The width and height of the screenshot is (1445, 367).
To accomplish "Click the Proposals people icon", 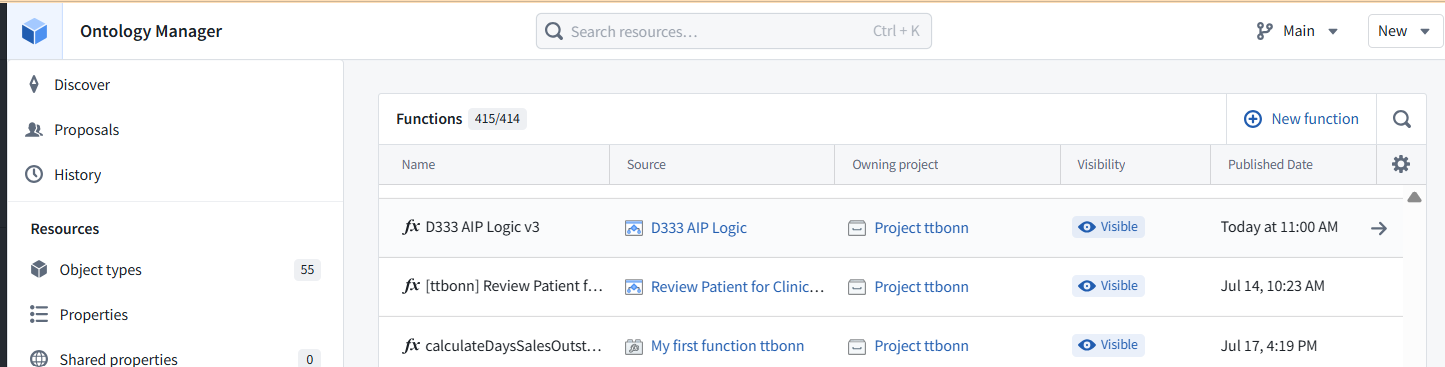I will 35,130.
